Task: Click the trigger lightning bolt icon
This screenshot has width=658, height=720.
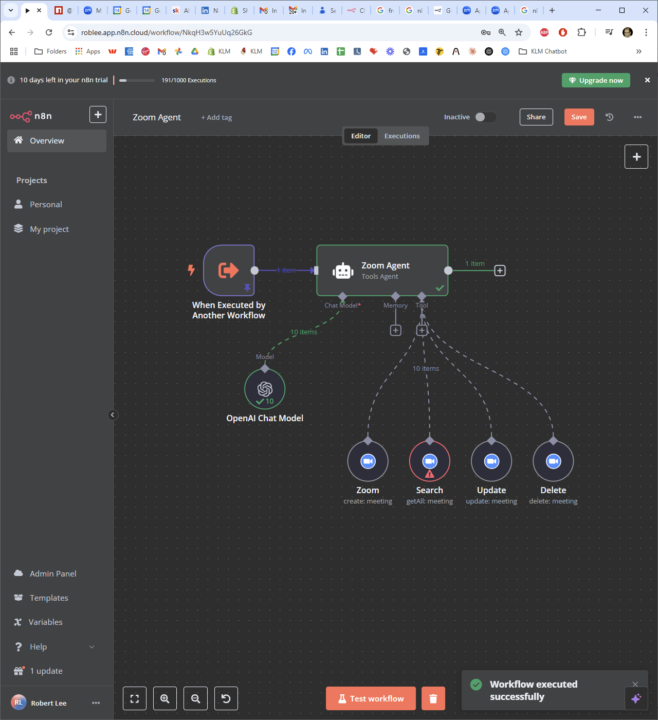Action: point(191,270)
